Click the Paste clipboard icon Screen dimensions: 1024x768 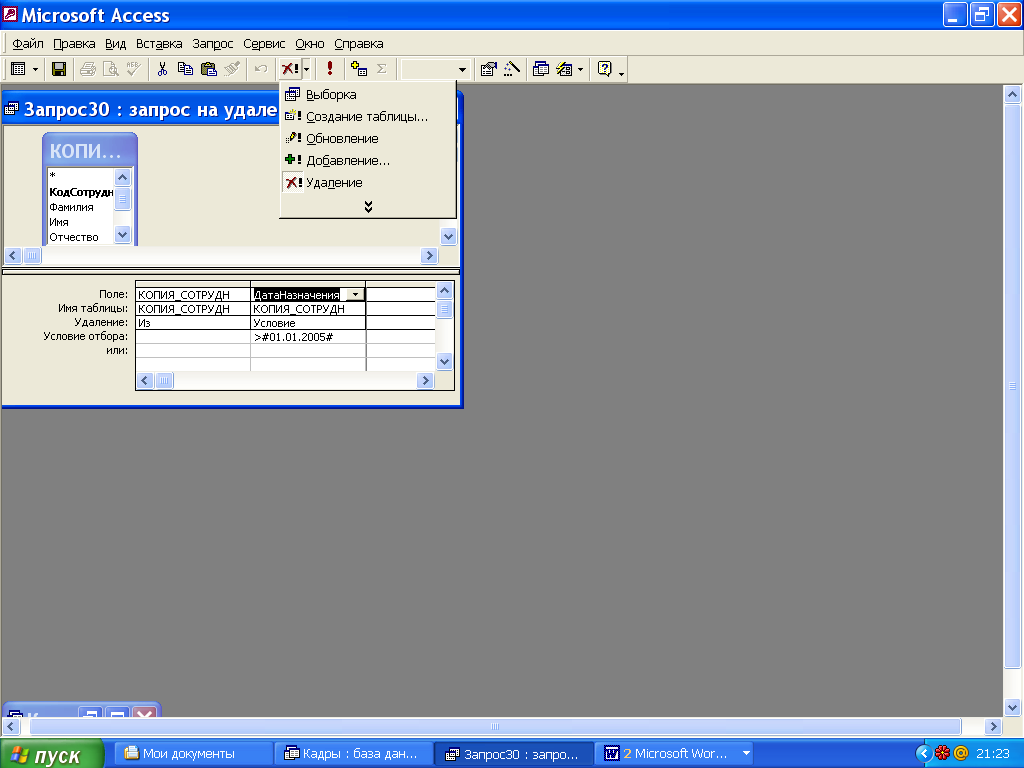[x=209, y=69]
